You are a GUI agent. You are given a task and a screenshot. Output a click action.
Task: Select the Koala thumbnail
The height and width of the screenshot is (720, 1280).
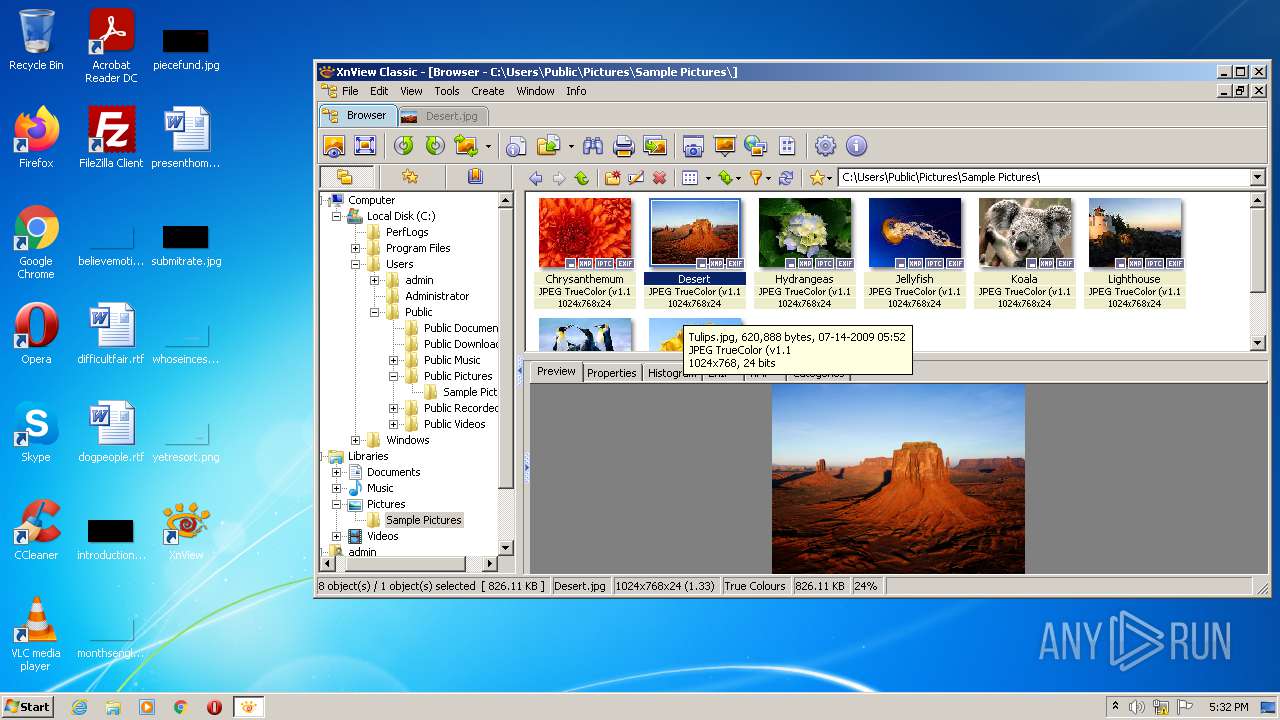point(1024,234)
